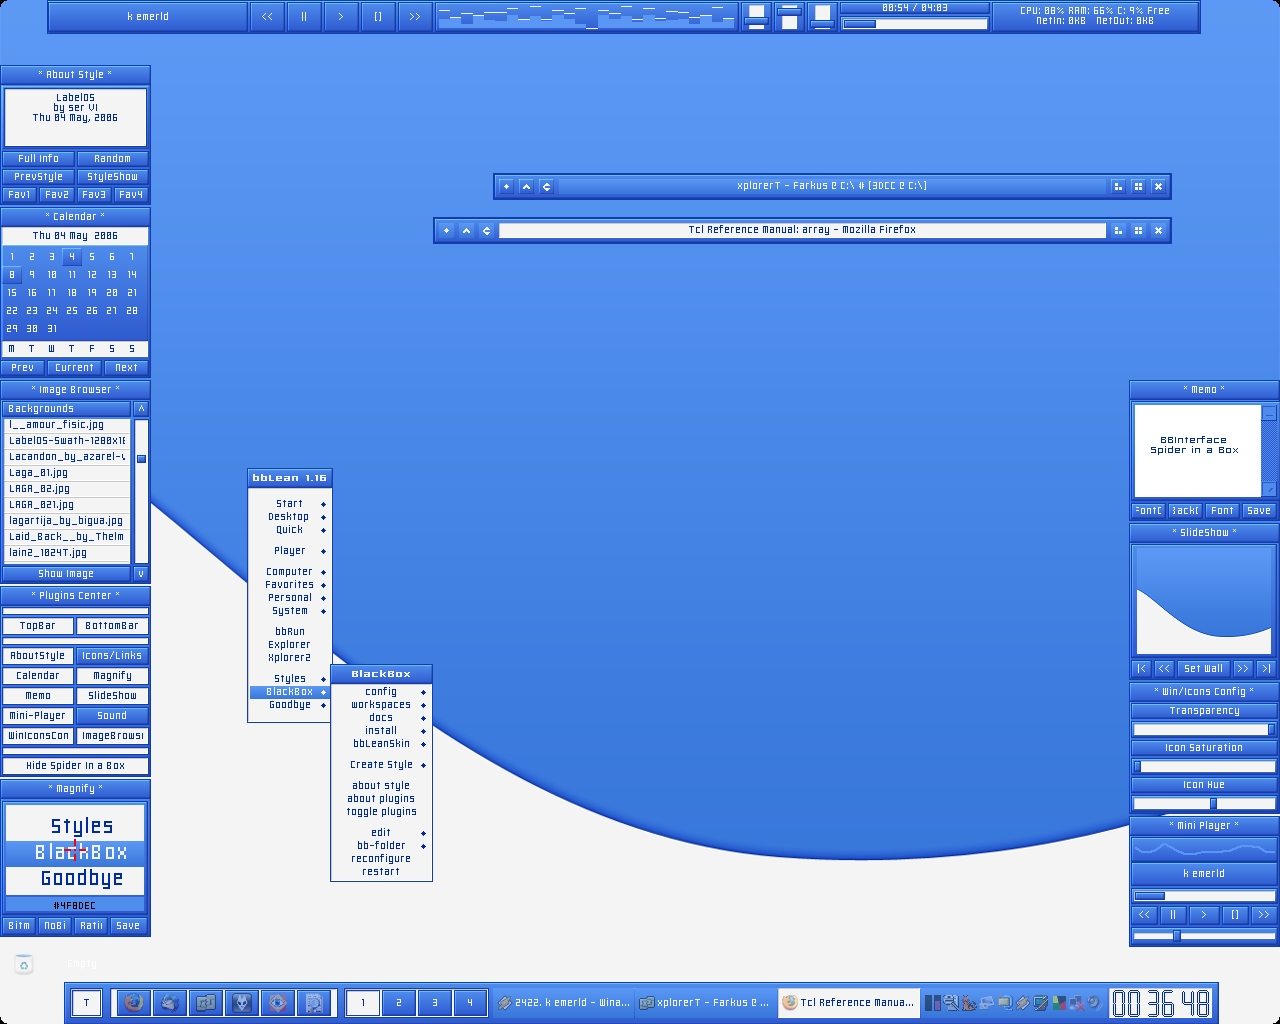
Task: Advance to next track in Mini Player panel
Action: (1264, 914)
